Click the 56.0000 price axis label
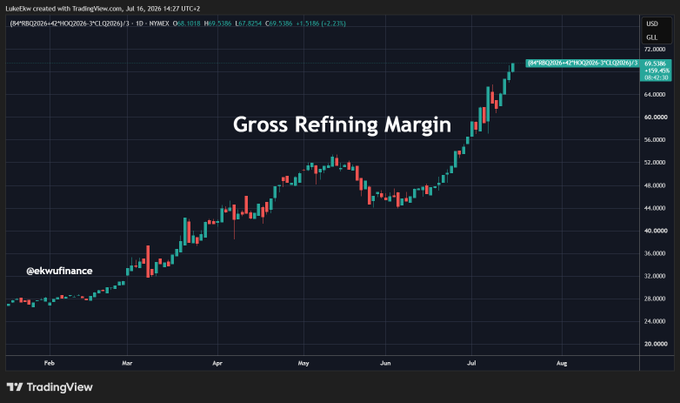680x403 pixels. [x=655, y=140]
